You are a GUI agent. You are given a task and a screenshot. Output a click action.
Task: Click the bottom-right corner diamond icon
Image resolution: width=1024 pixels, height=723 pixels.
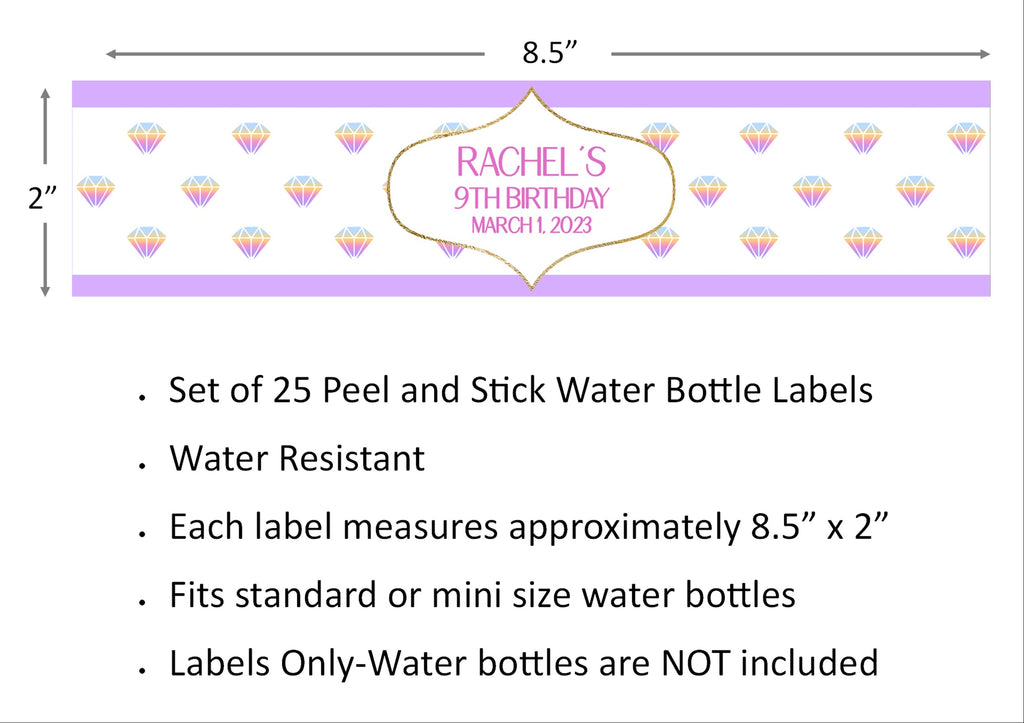tap(966, 242)
